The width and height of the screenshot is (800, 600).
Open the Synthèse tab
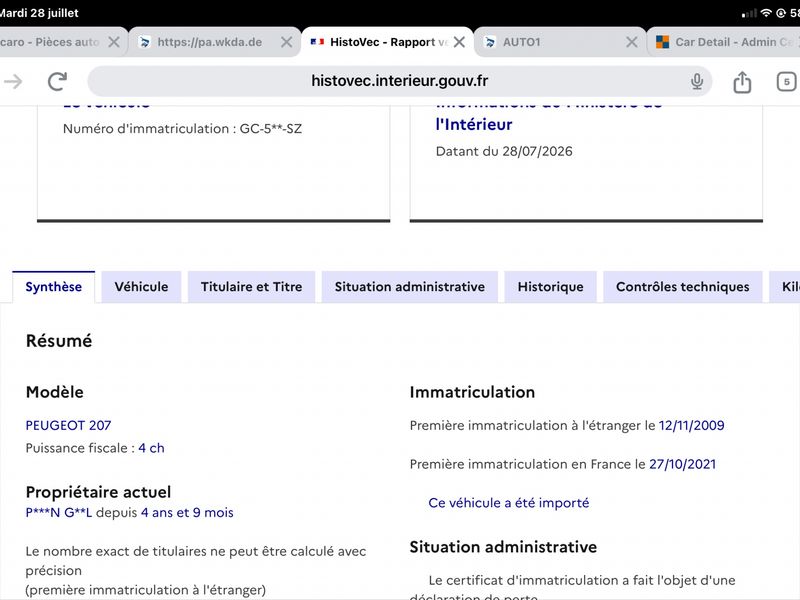(54, 287)
